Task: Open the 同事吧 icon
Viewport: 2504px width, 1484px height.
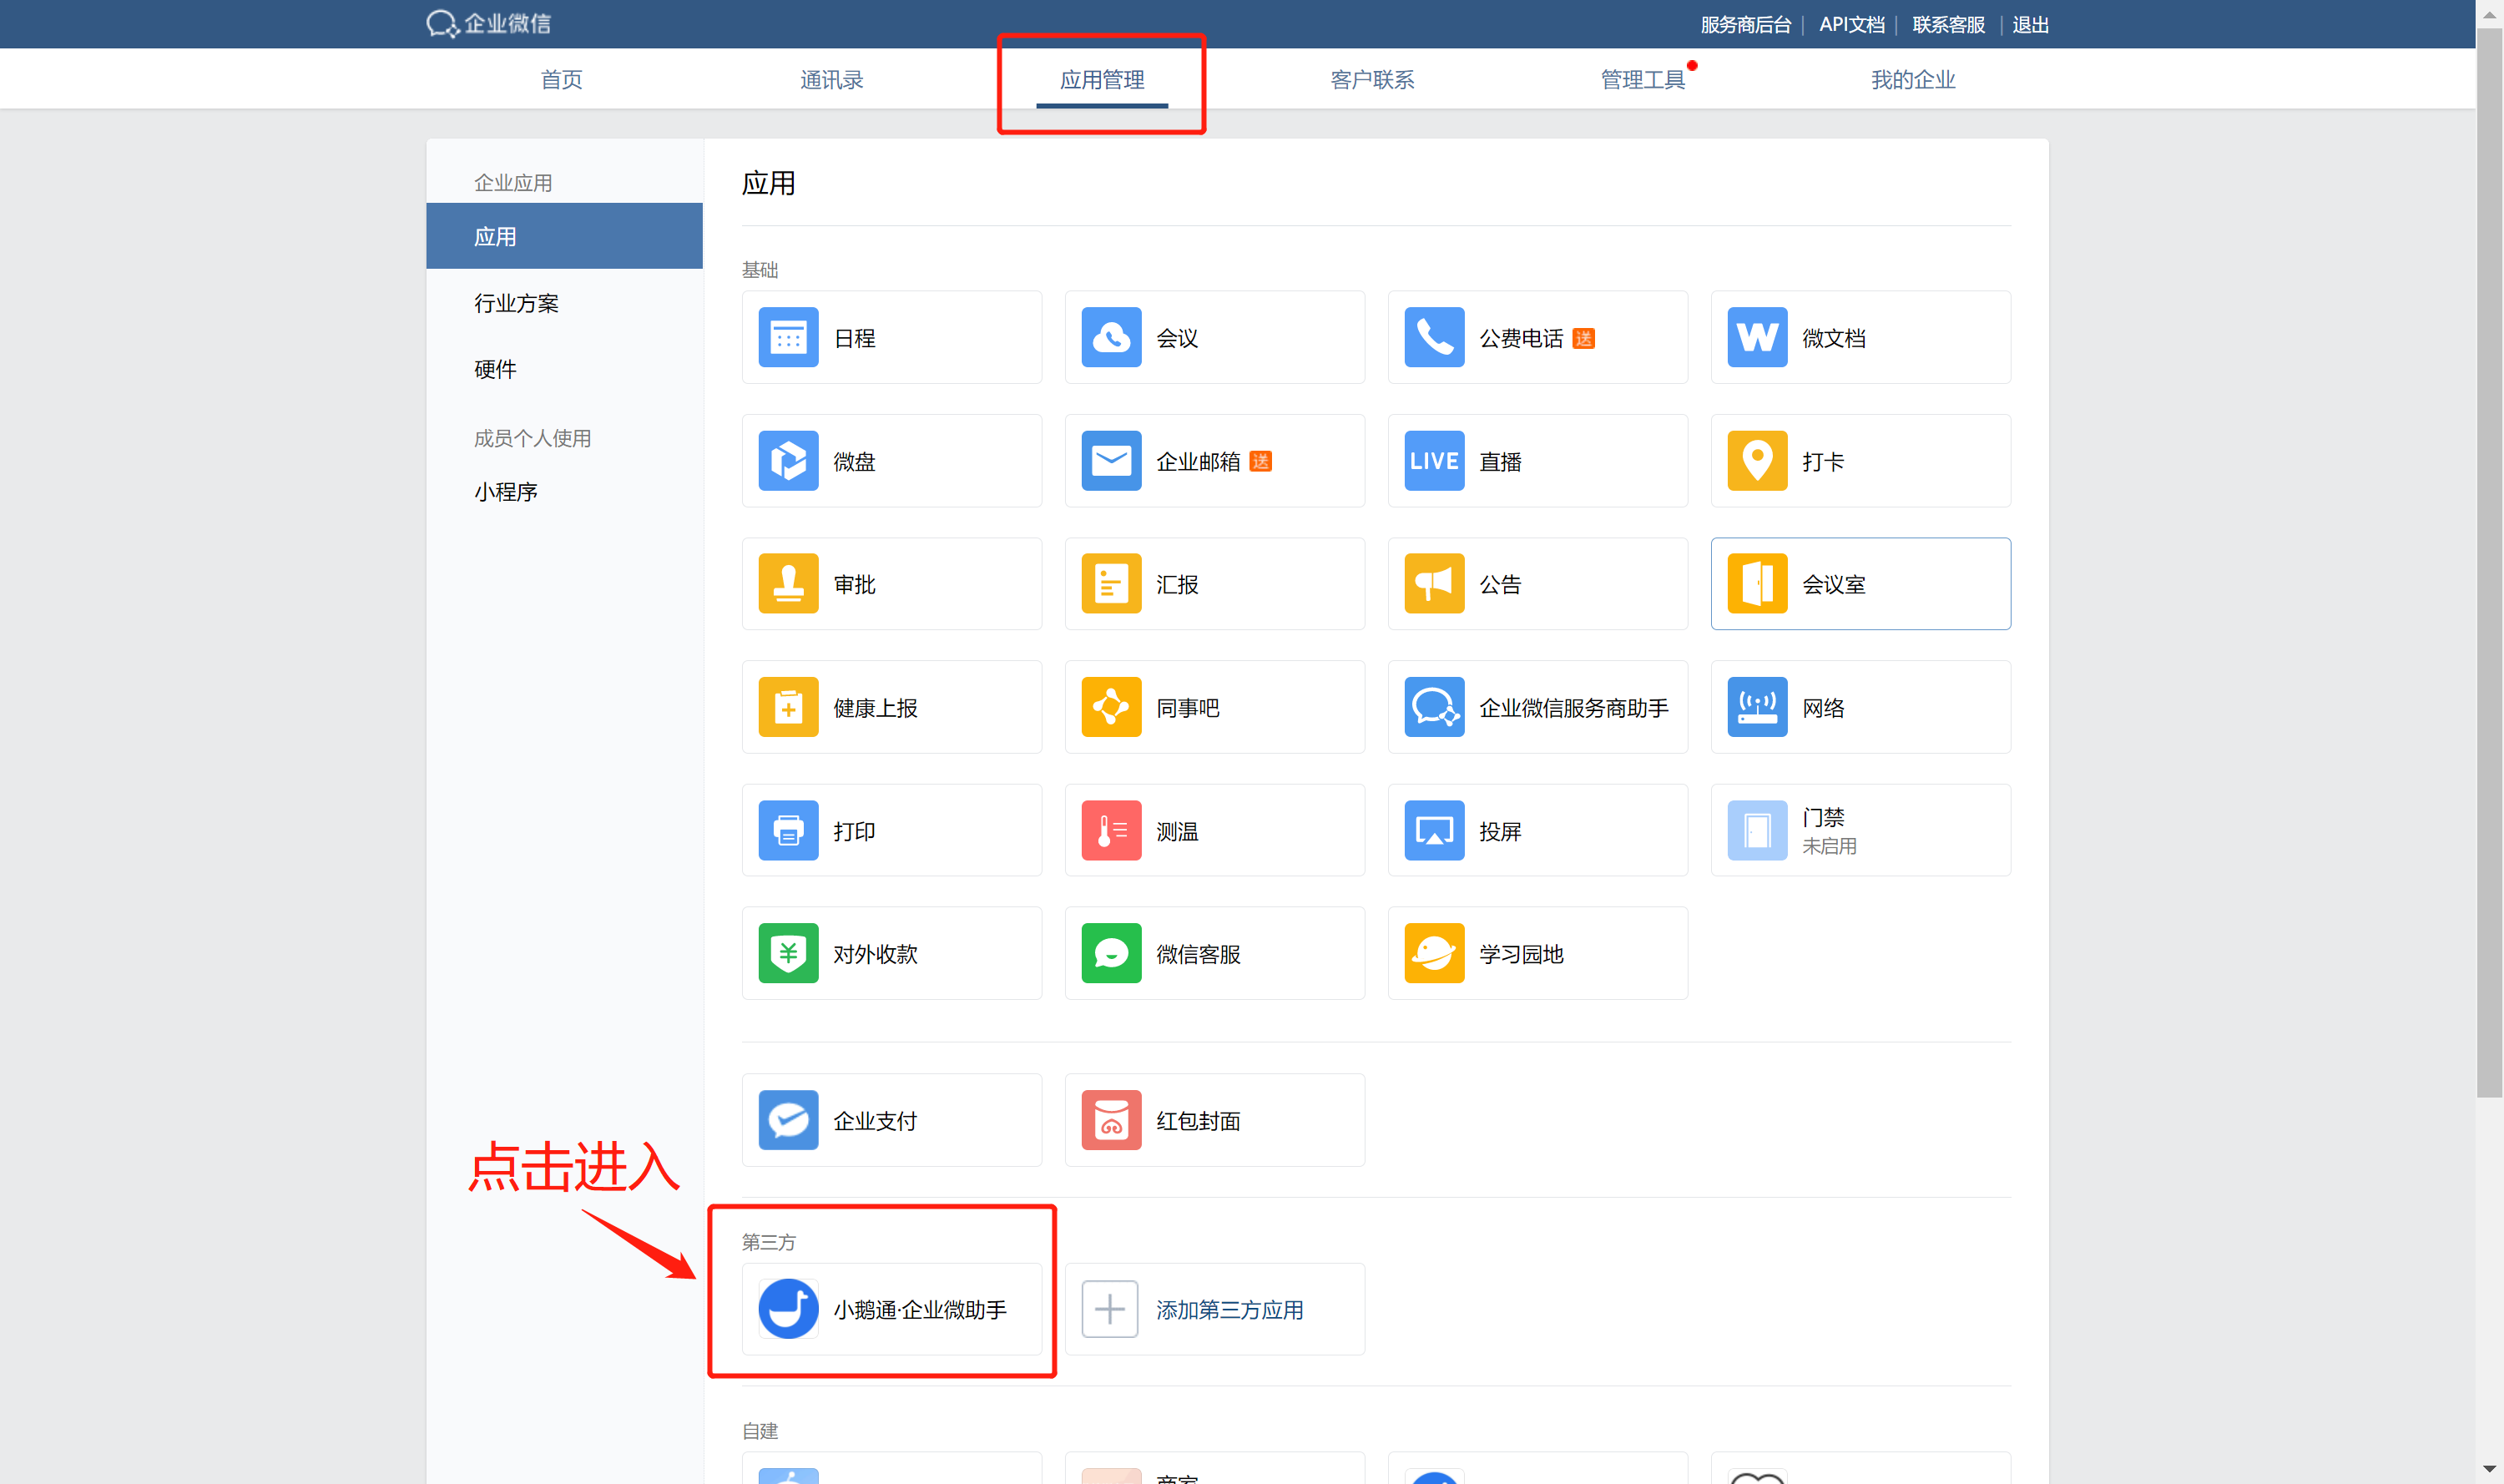Action: (1111, 708)
